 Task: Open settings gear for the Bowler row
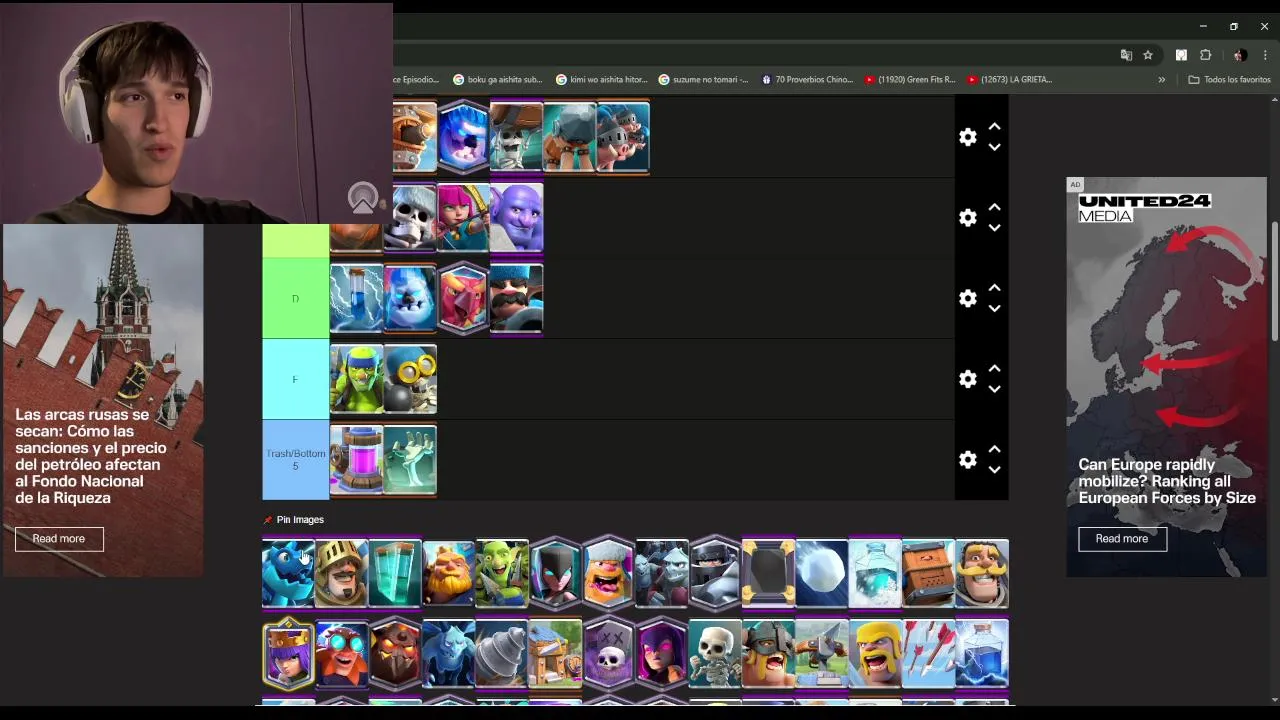pyautogui.click(x=967, y=217)
